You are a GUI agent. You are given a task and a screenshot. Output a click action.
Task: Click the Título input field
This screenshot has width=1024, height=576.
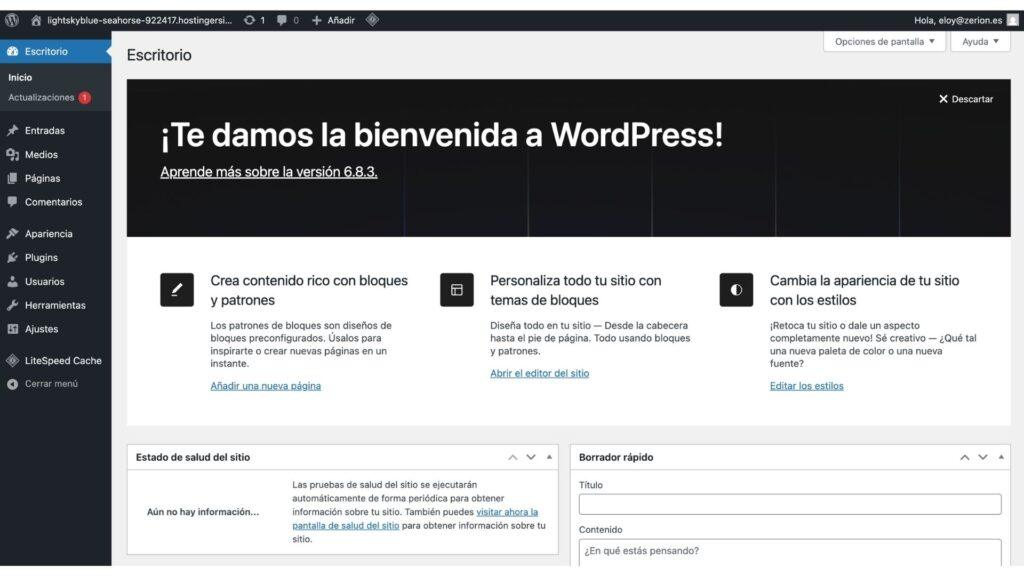(x=789, y=503)
